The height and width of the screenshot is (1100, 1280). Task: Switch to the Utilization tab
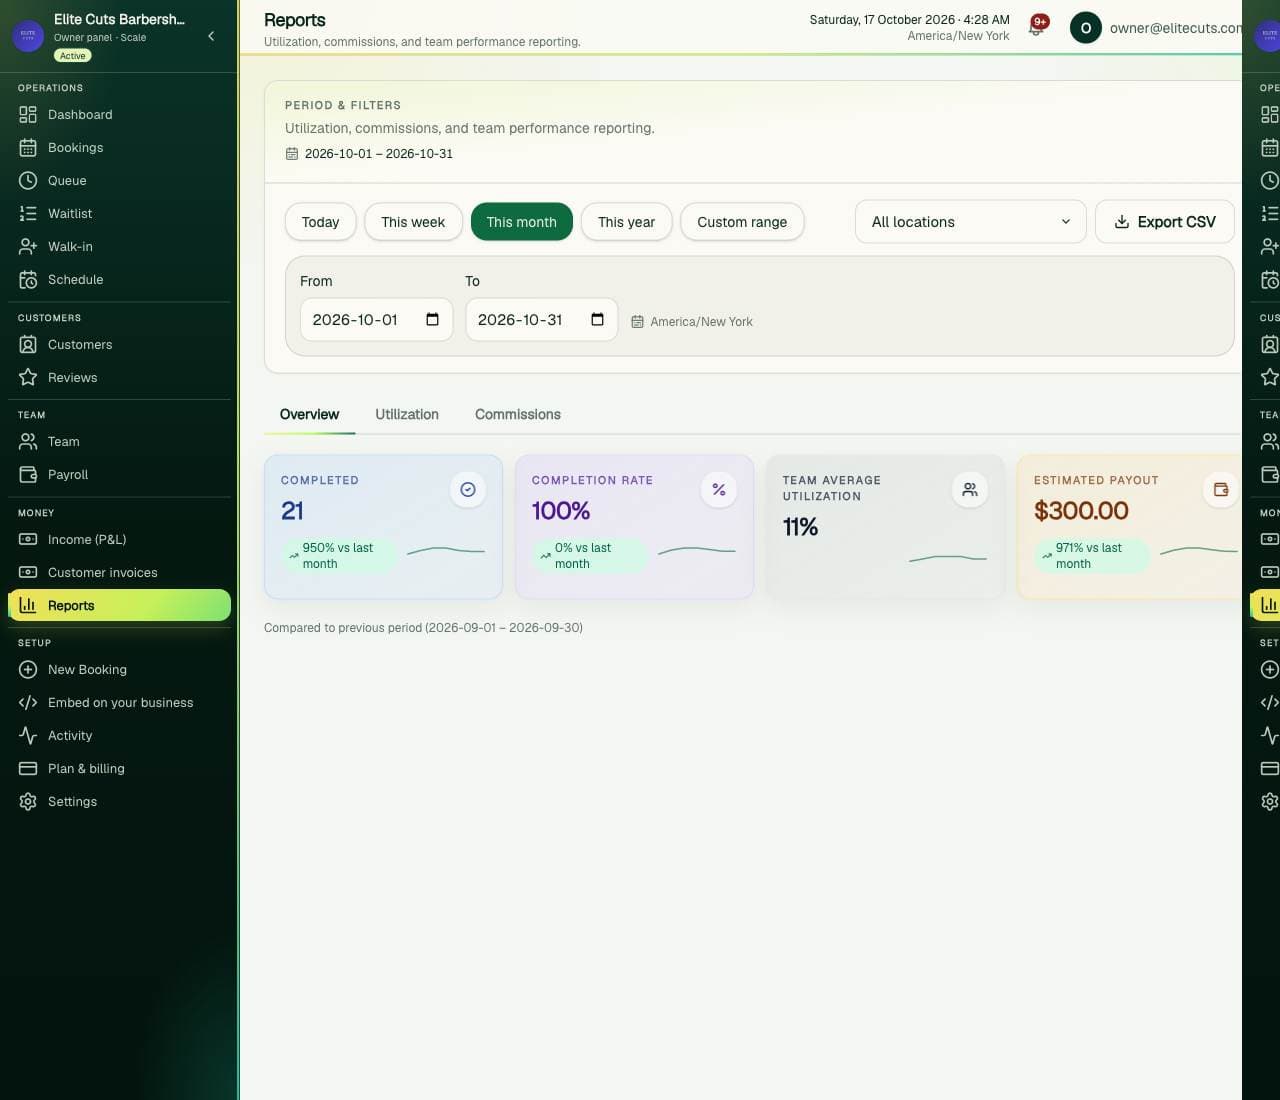tap(407, 415)
